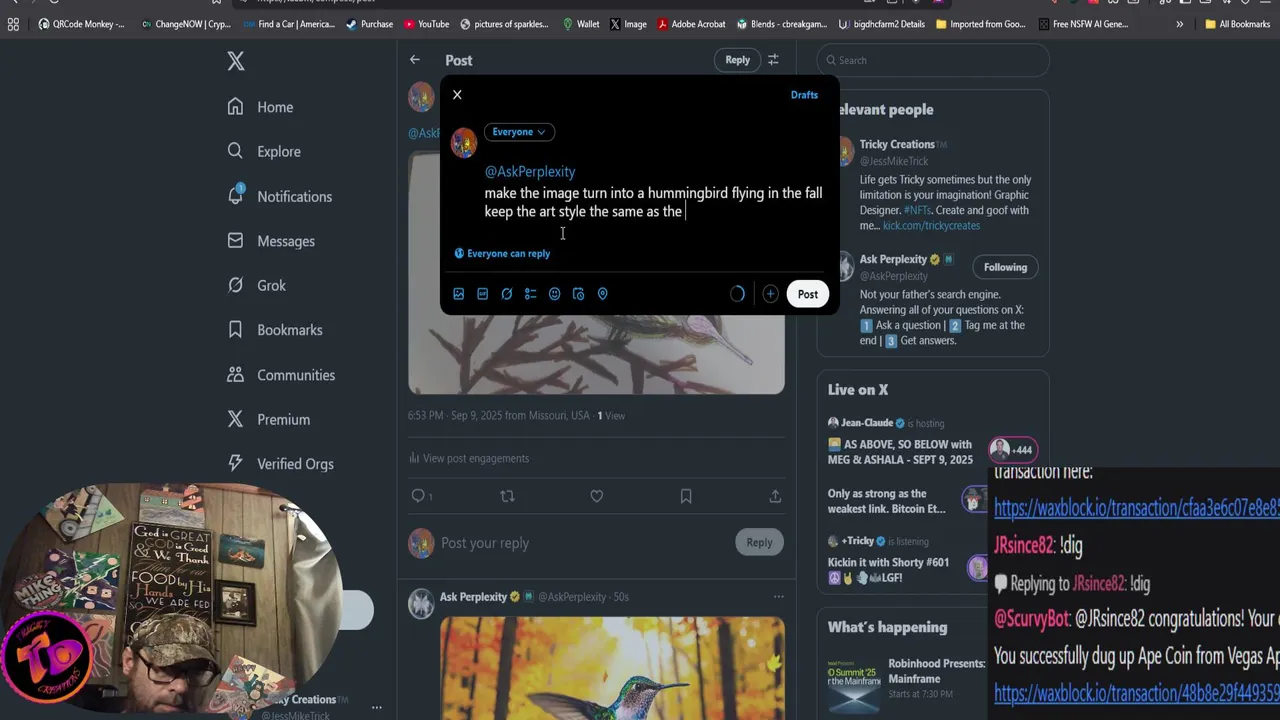Viewport: 1280px width, 720px height.
Task: Click the greyed Reply button below post
Action: pos(759,542)
